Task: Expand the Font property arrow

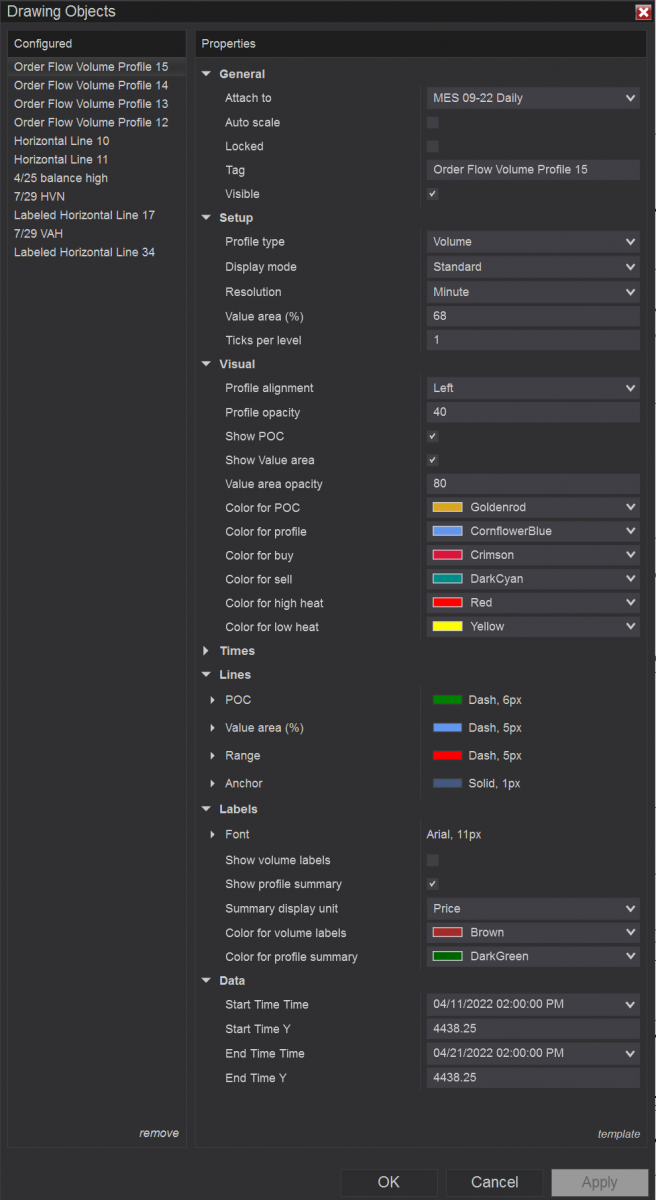Action: point(213,835)
